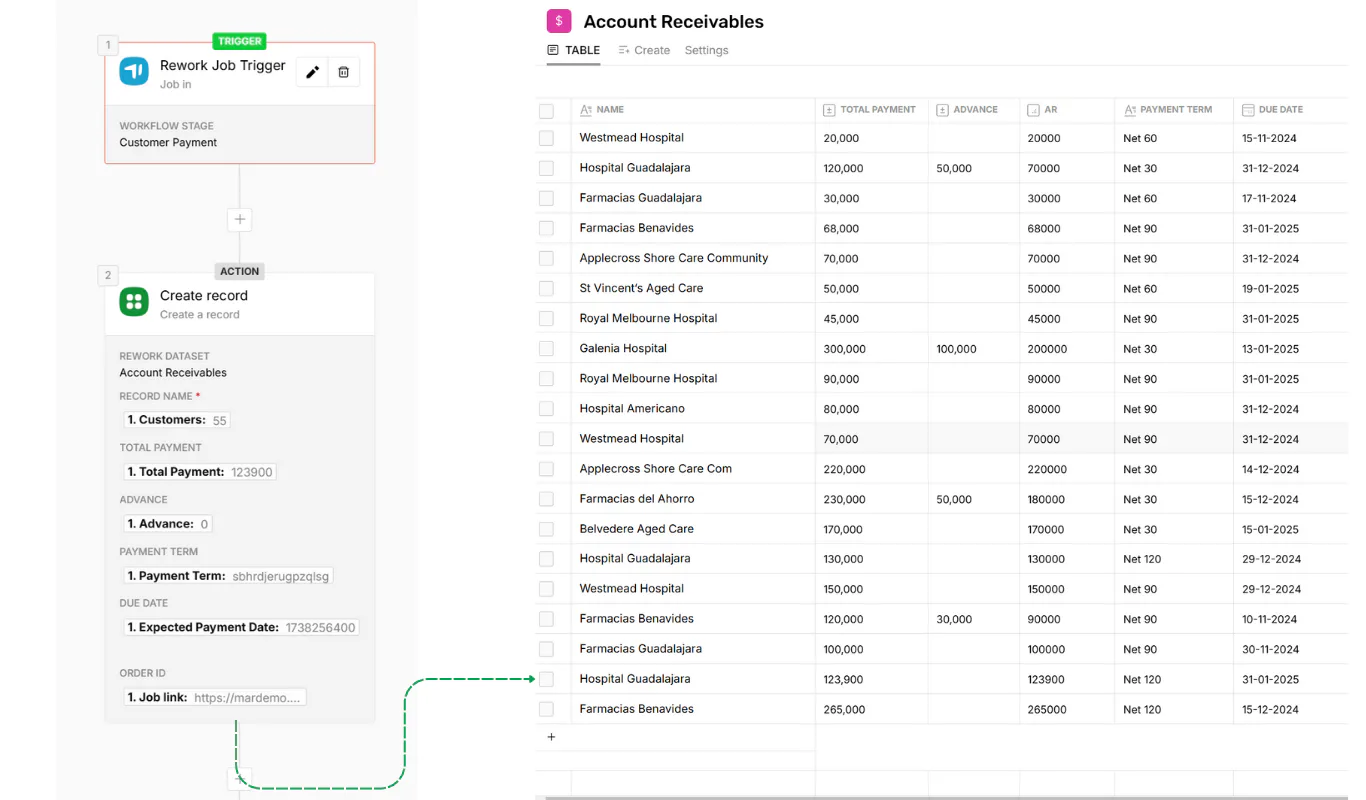Image resolution: width=1366 pixels, height=800 pixels.
Task: Click the Expected Payment Date mapped field
Action: [x=240, y=628]
